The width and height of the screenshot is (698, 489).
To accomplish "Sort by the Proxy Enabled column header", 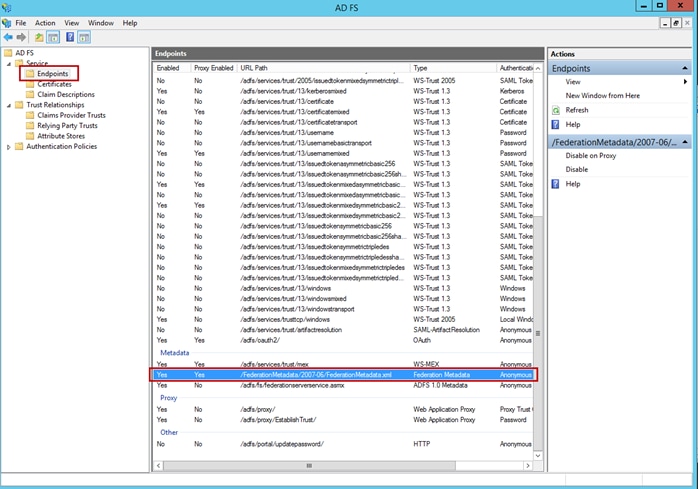I will click(214, 68).
